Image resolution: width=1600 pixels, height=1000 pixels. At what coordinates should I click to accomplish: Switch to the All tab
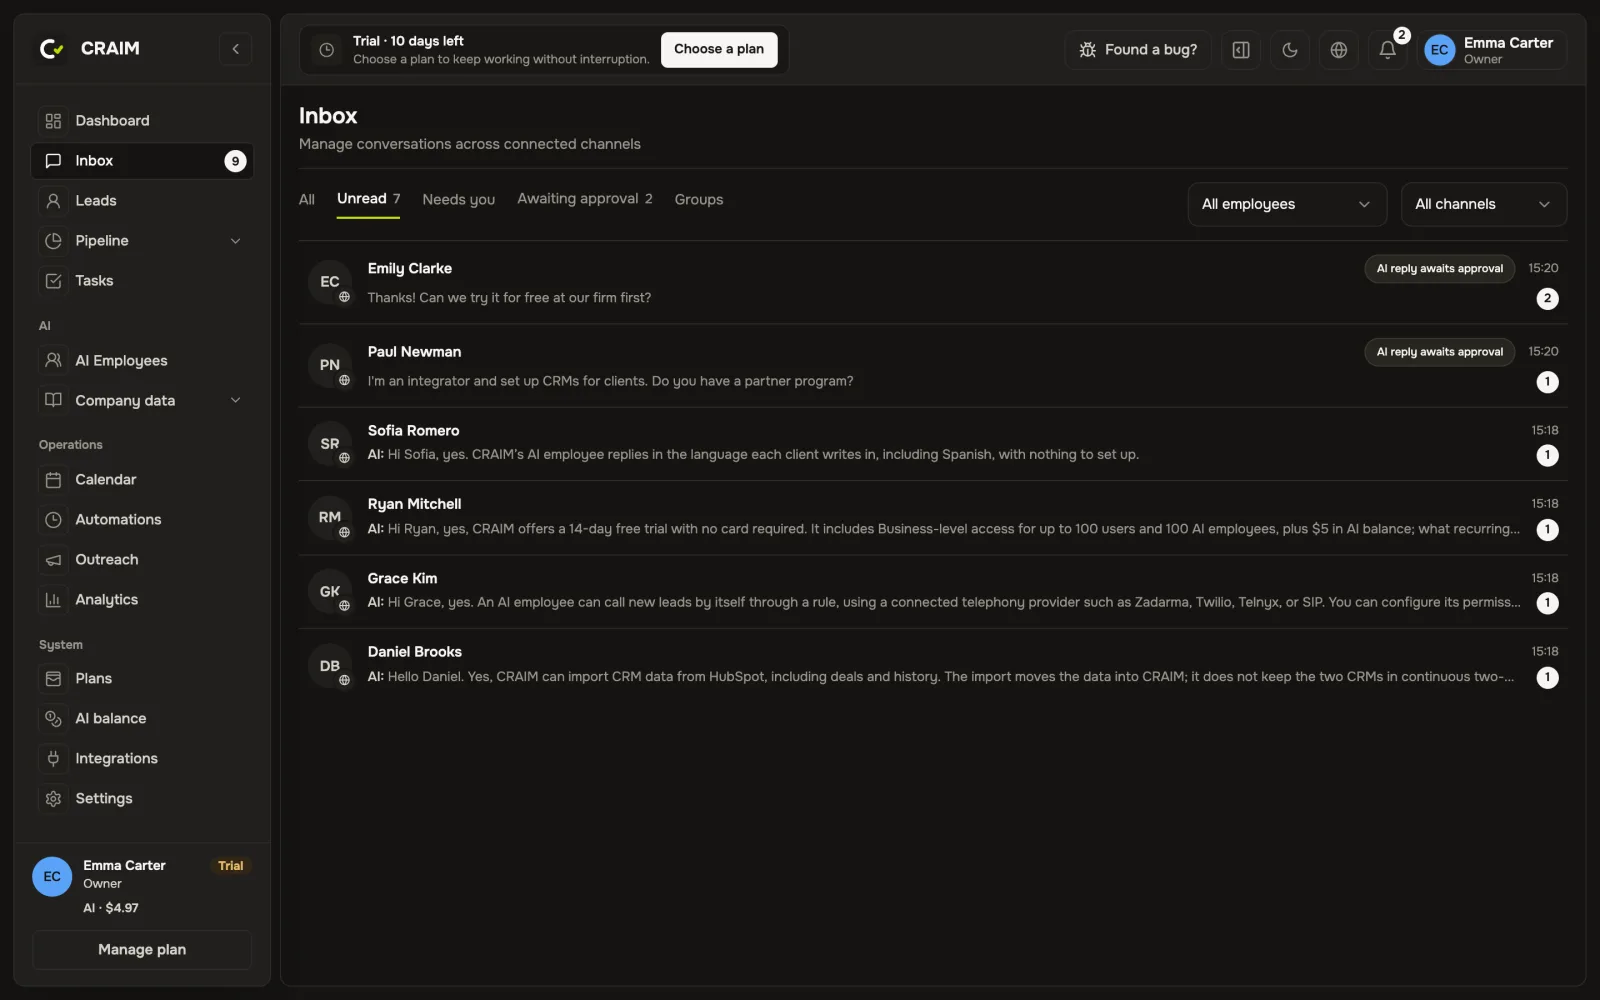[307, 200]
